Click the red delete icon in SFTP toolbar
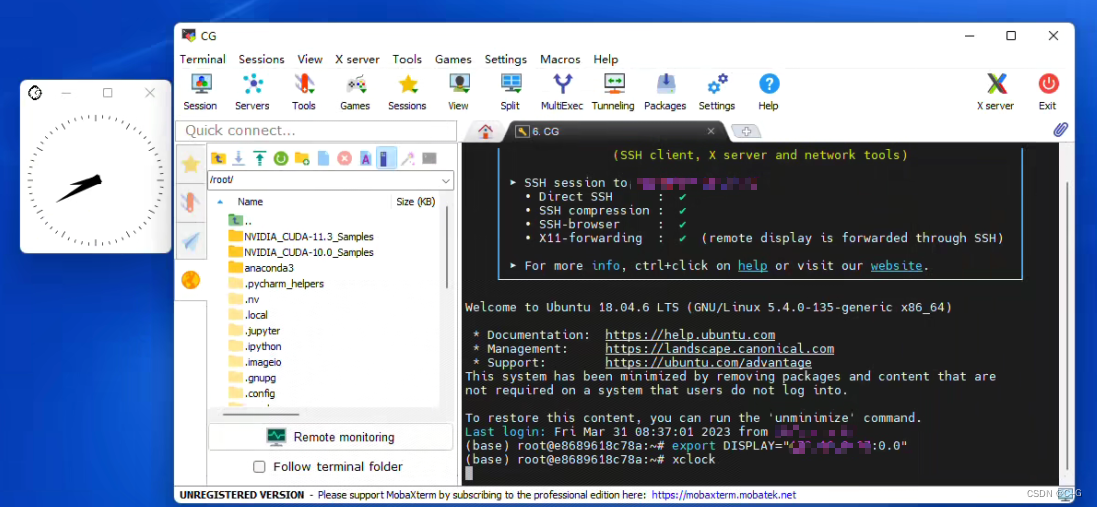The height and width of the screenshot is (507, 1097). (x=344, y=158)
